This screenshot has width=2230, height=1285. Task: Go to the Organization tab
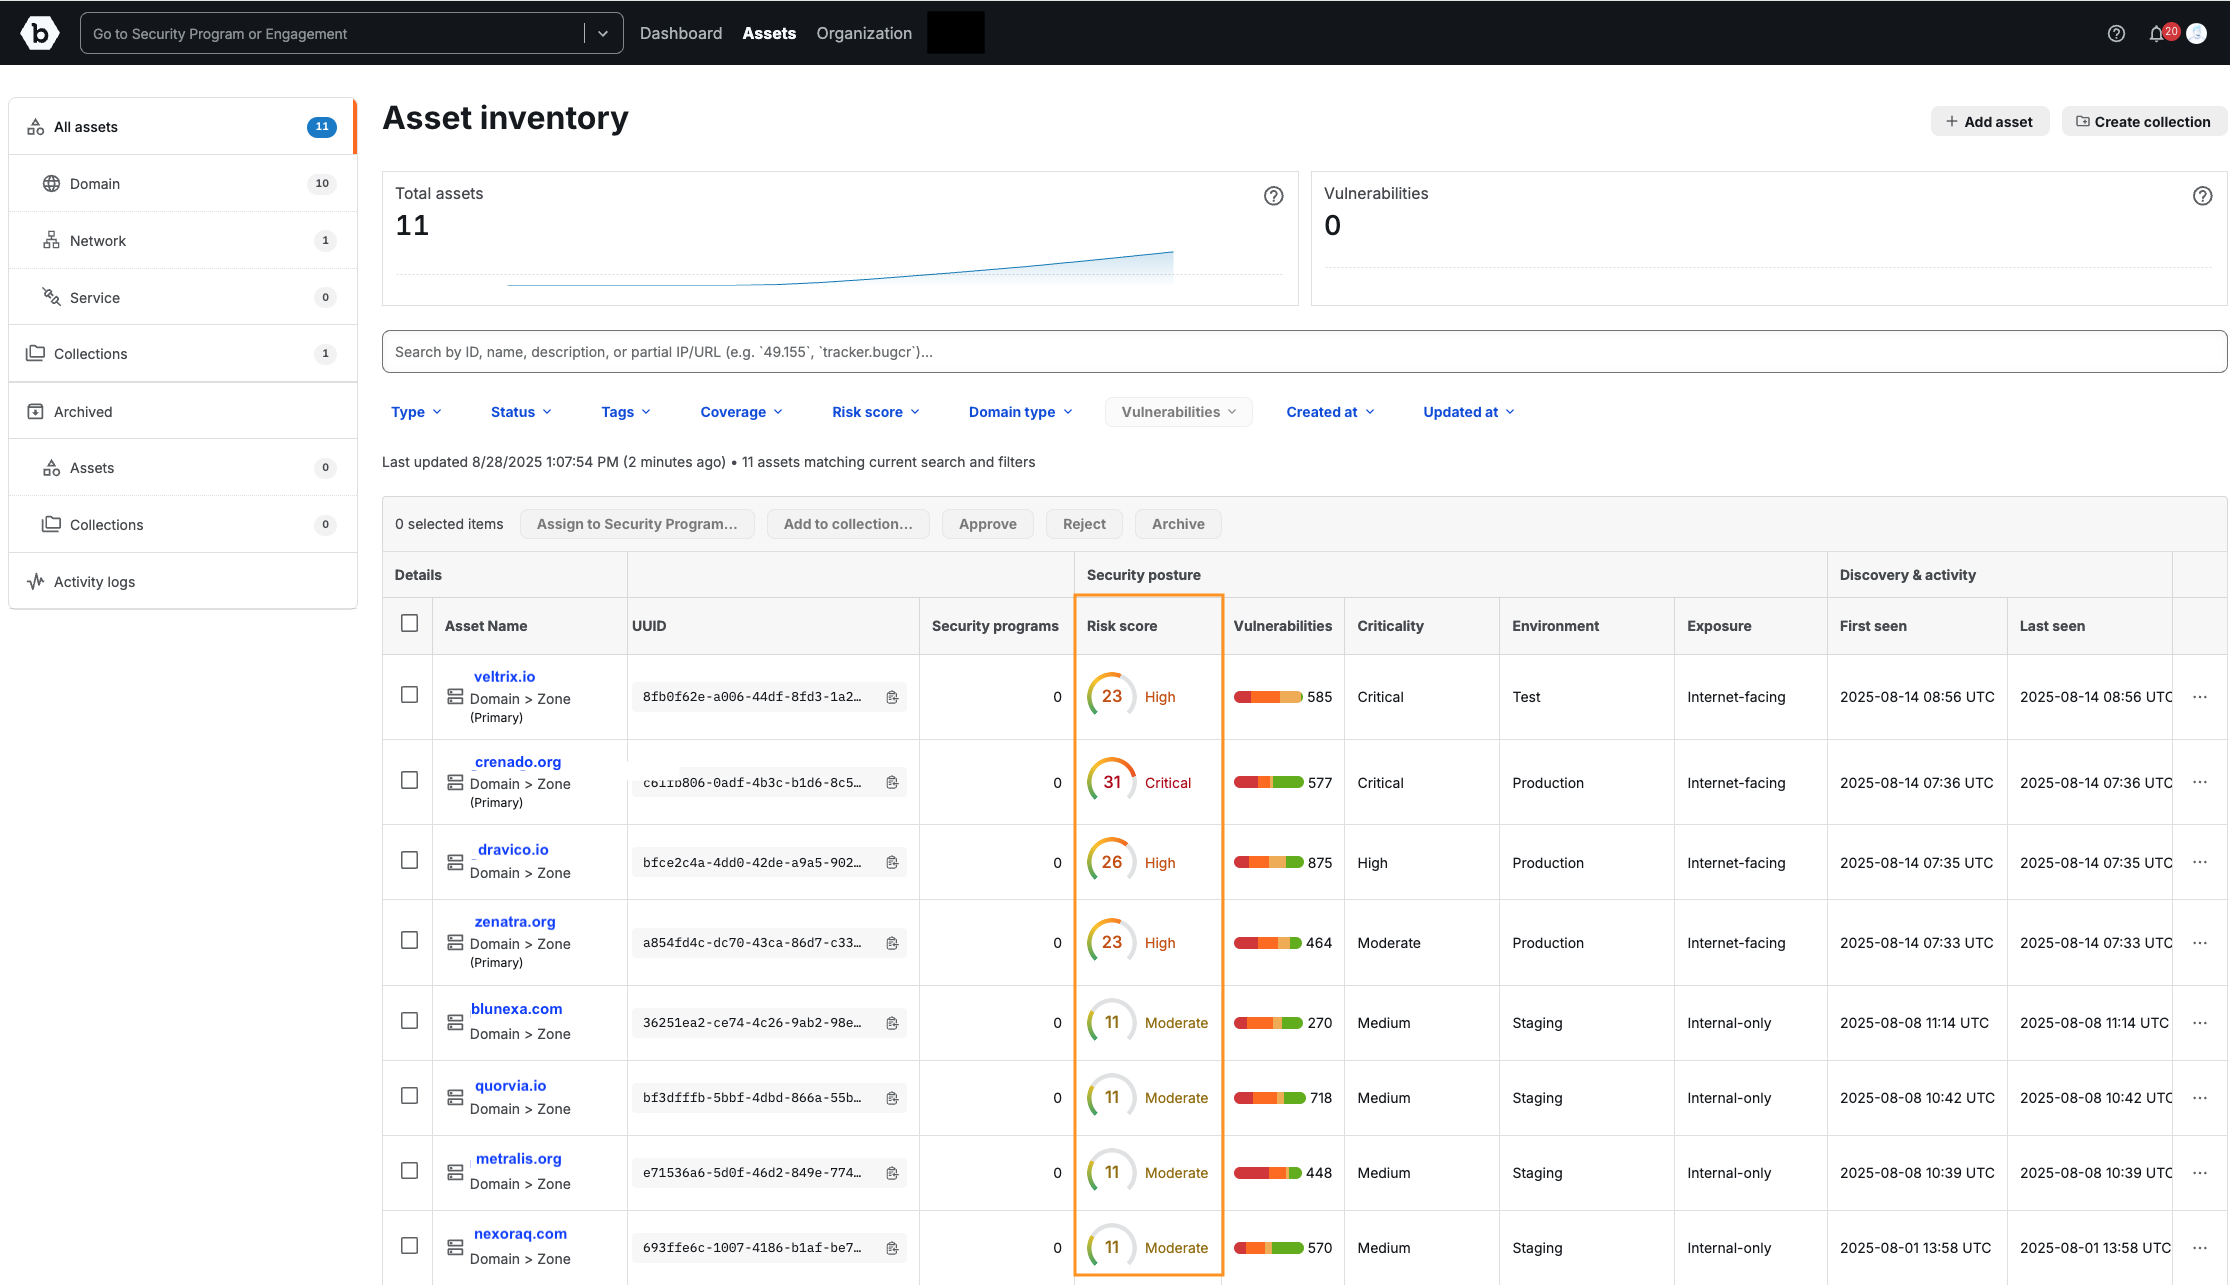(x=864, y=34)
